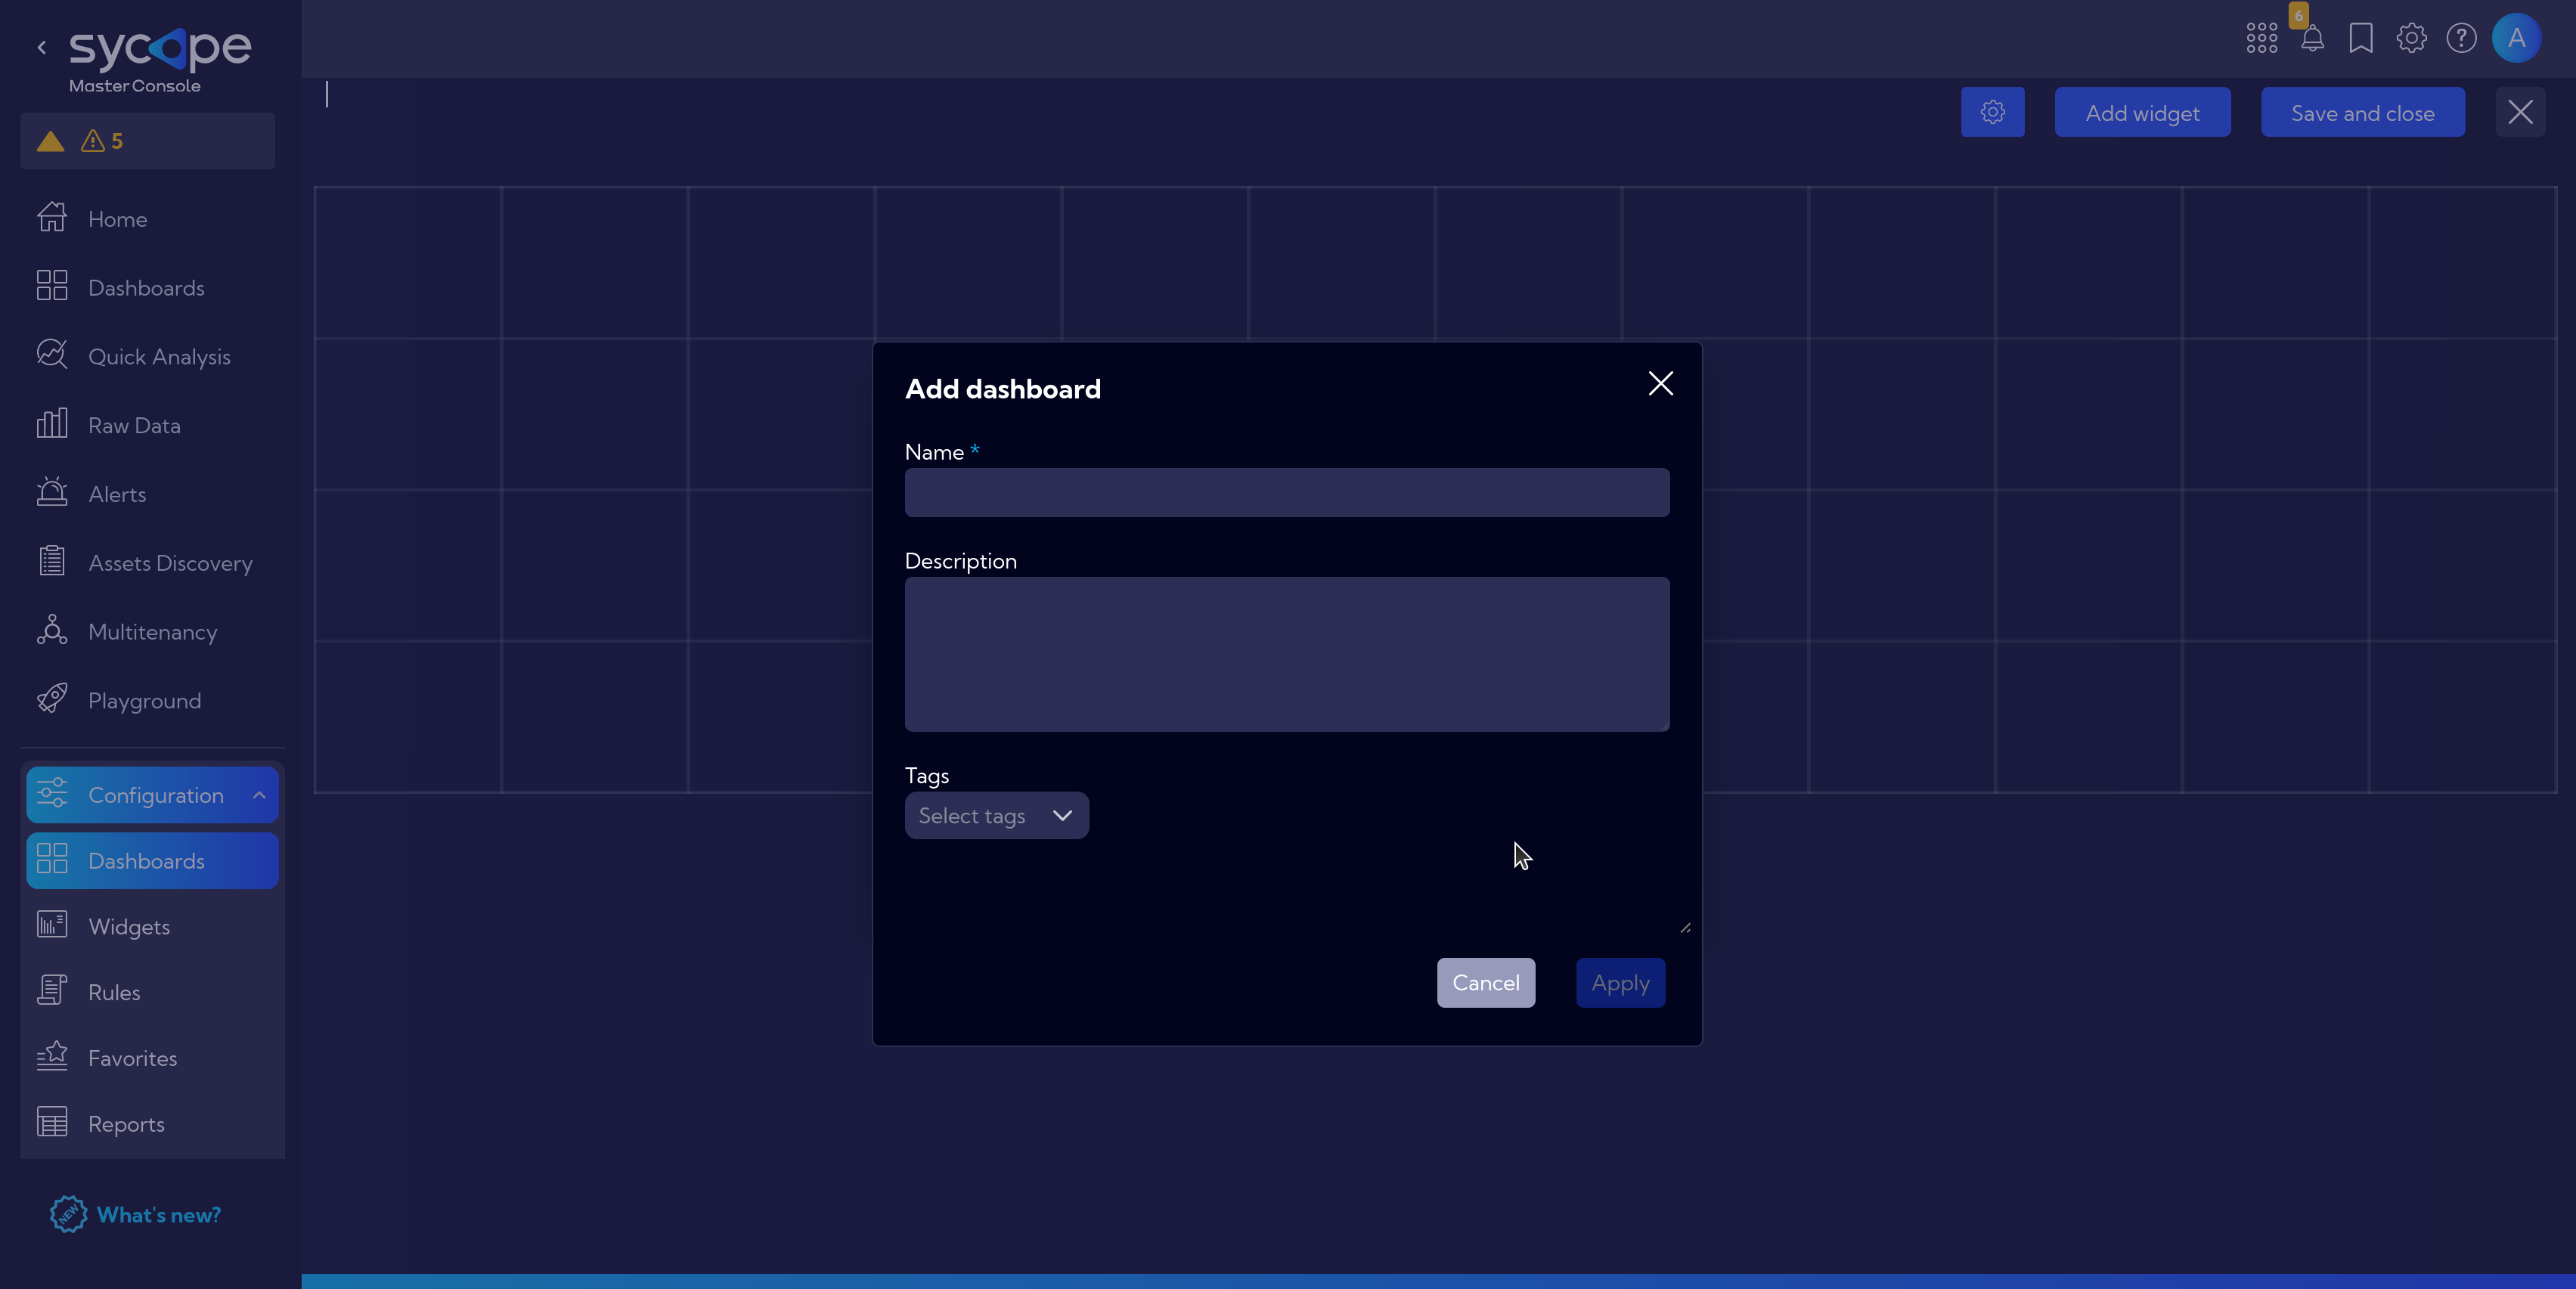Viewport: 2576px width, 1289px height.
Task: Close the Add dashboard dialog
Action: [x=1661, y=384]
